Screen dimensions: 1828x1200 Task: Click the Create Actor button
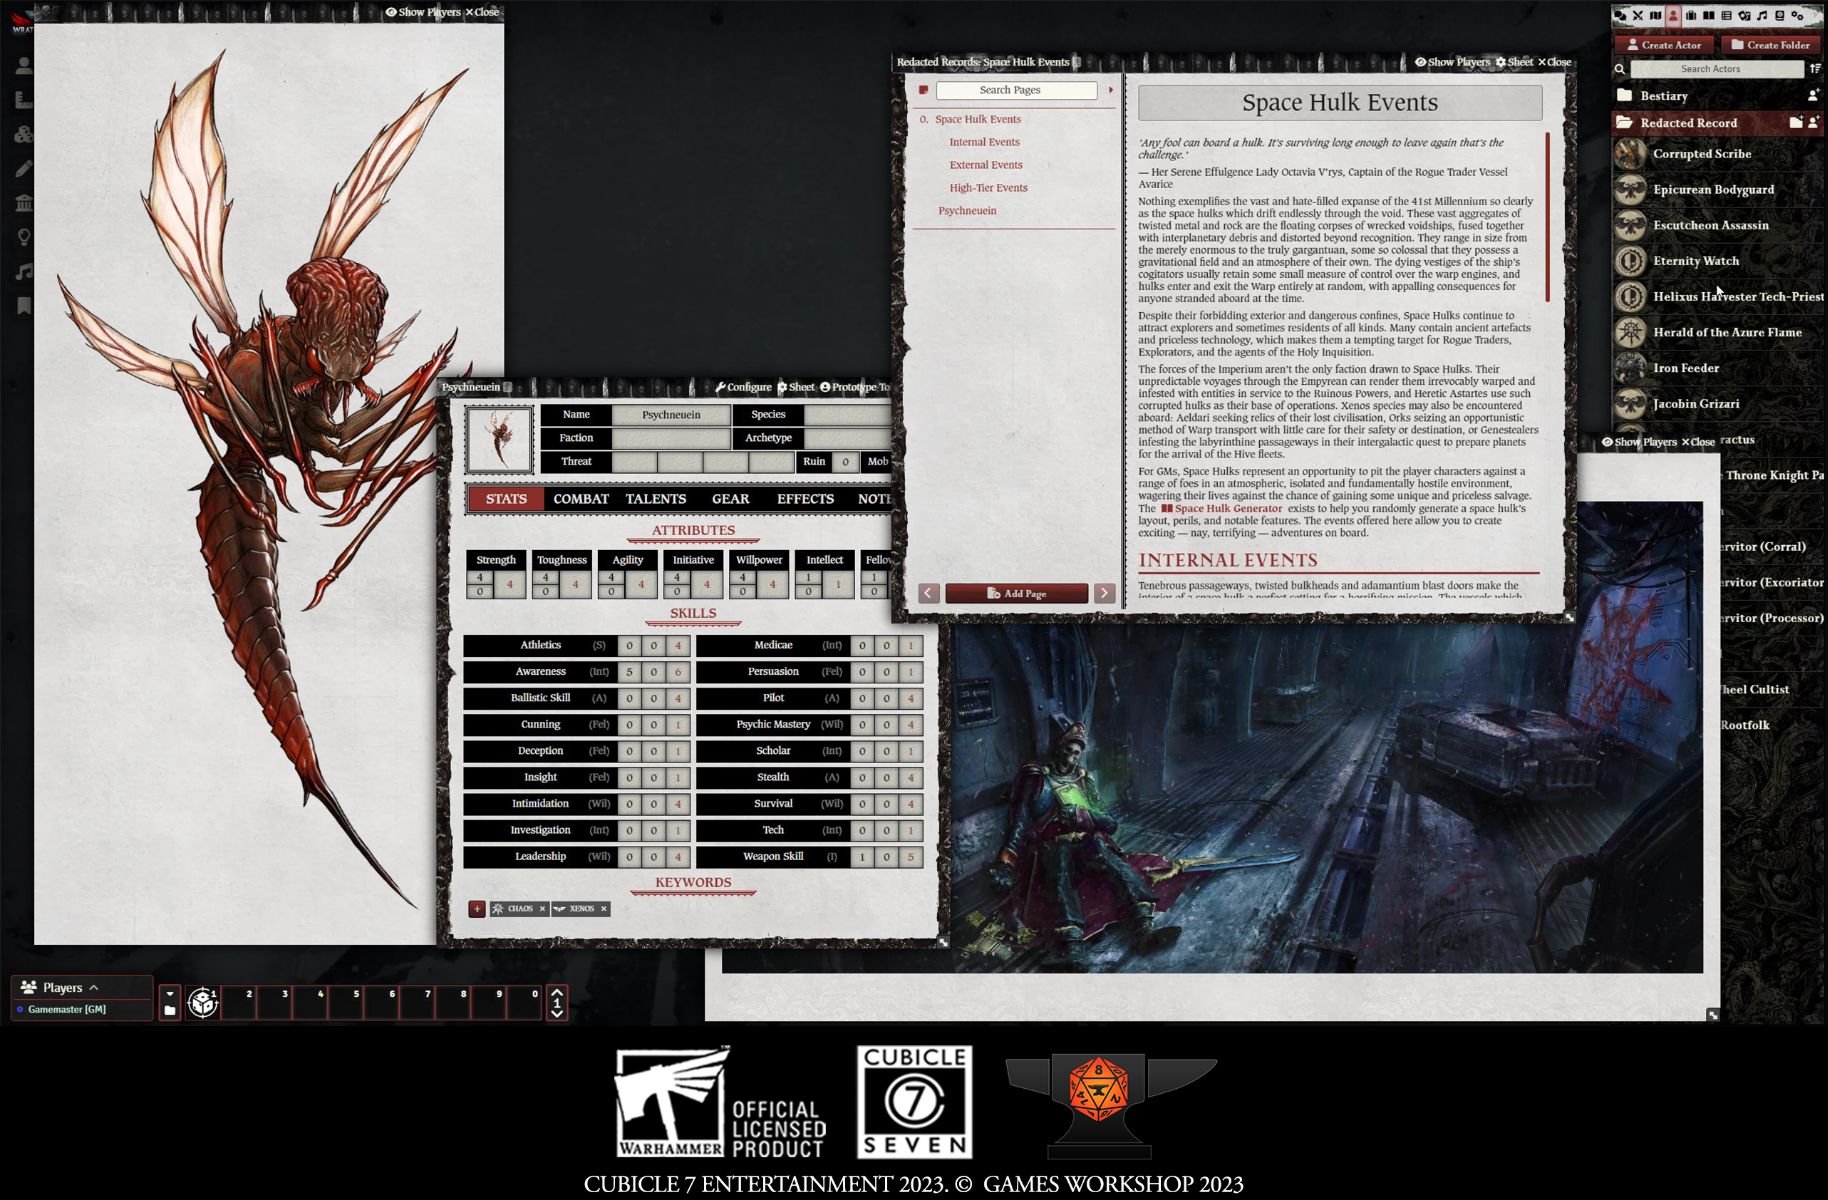1664,45
